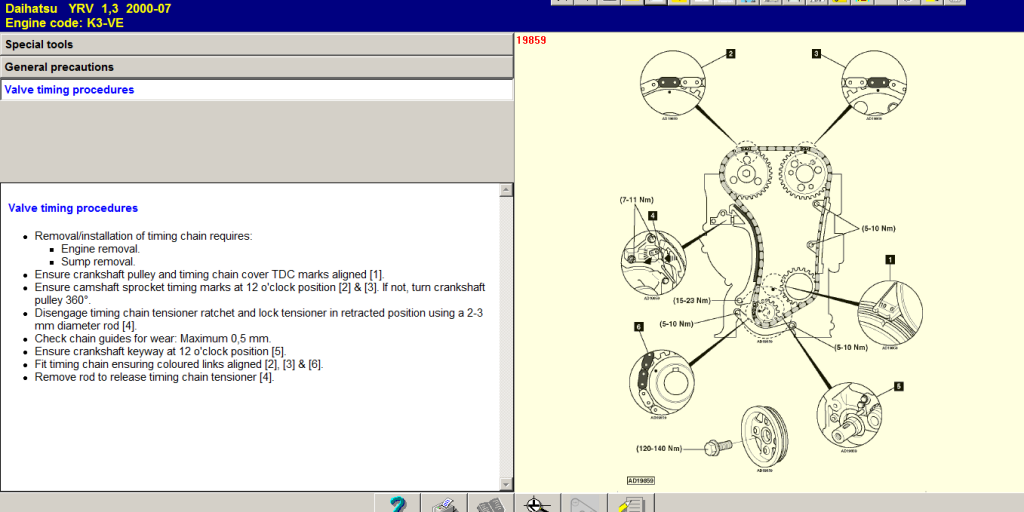The width and height of the screenshot is (1024, 512).
Task: Open the Special tools section
Action: (x=257, y=44)
